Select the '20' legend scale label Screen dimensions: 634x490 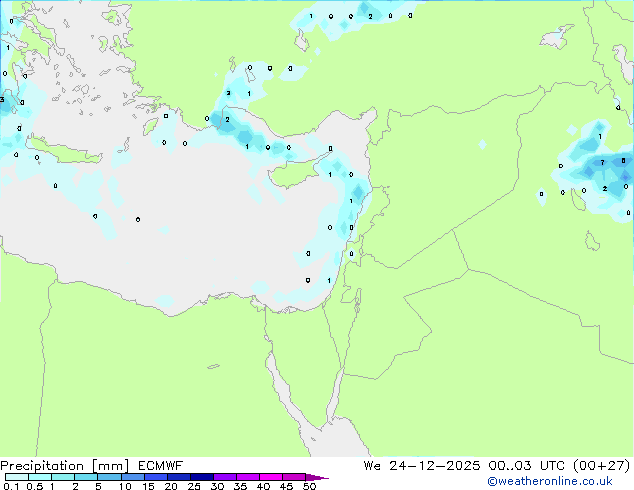click(171, 486)
